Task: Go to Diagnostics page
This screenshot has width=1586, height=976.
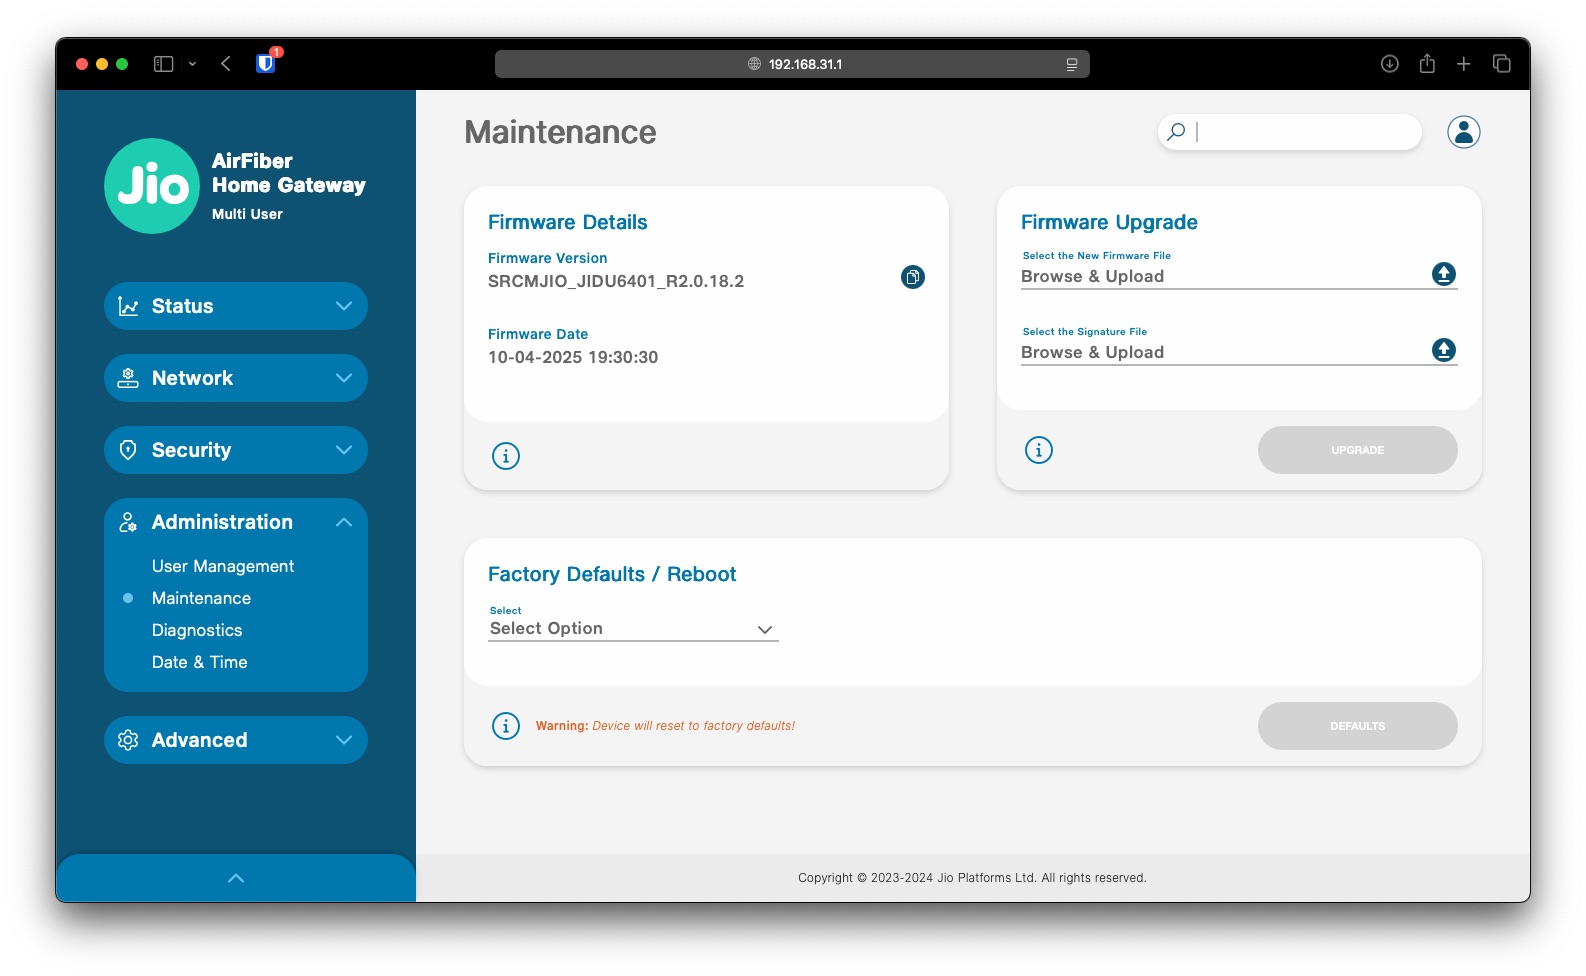Action: pos(197,630)
